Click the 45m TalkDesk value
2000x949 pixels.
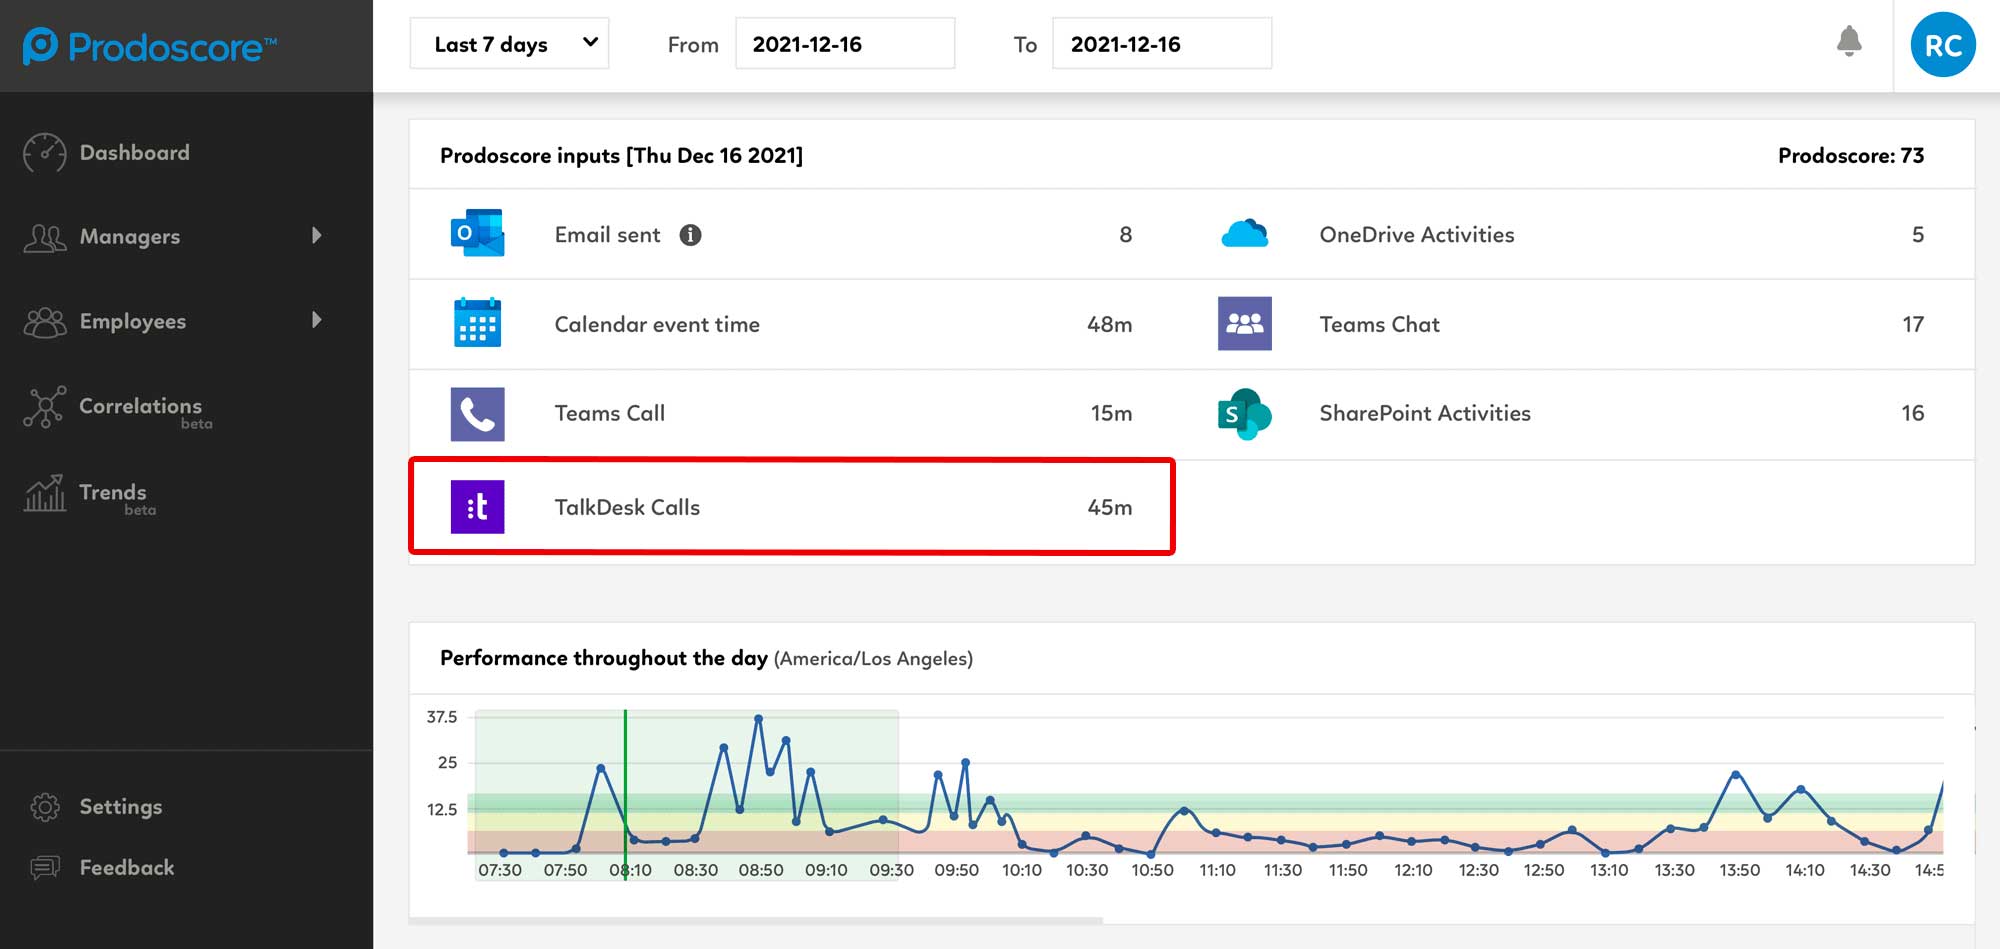pyautogui.click(x=1110, y=507)
